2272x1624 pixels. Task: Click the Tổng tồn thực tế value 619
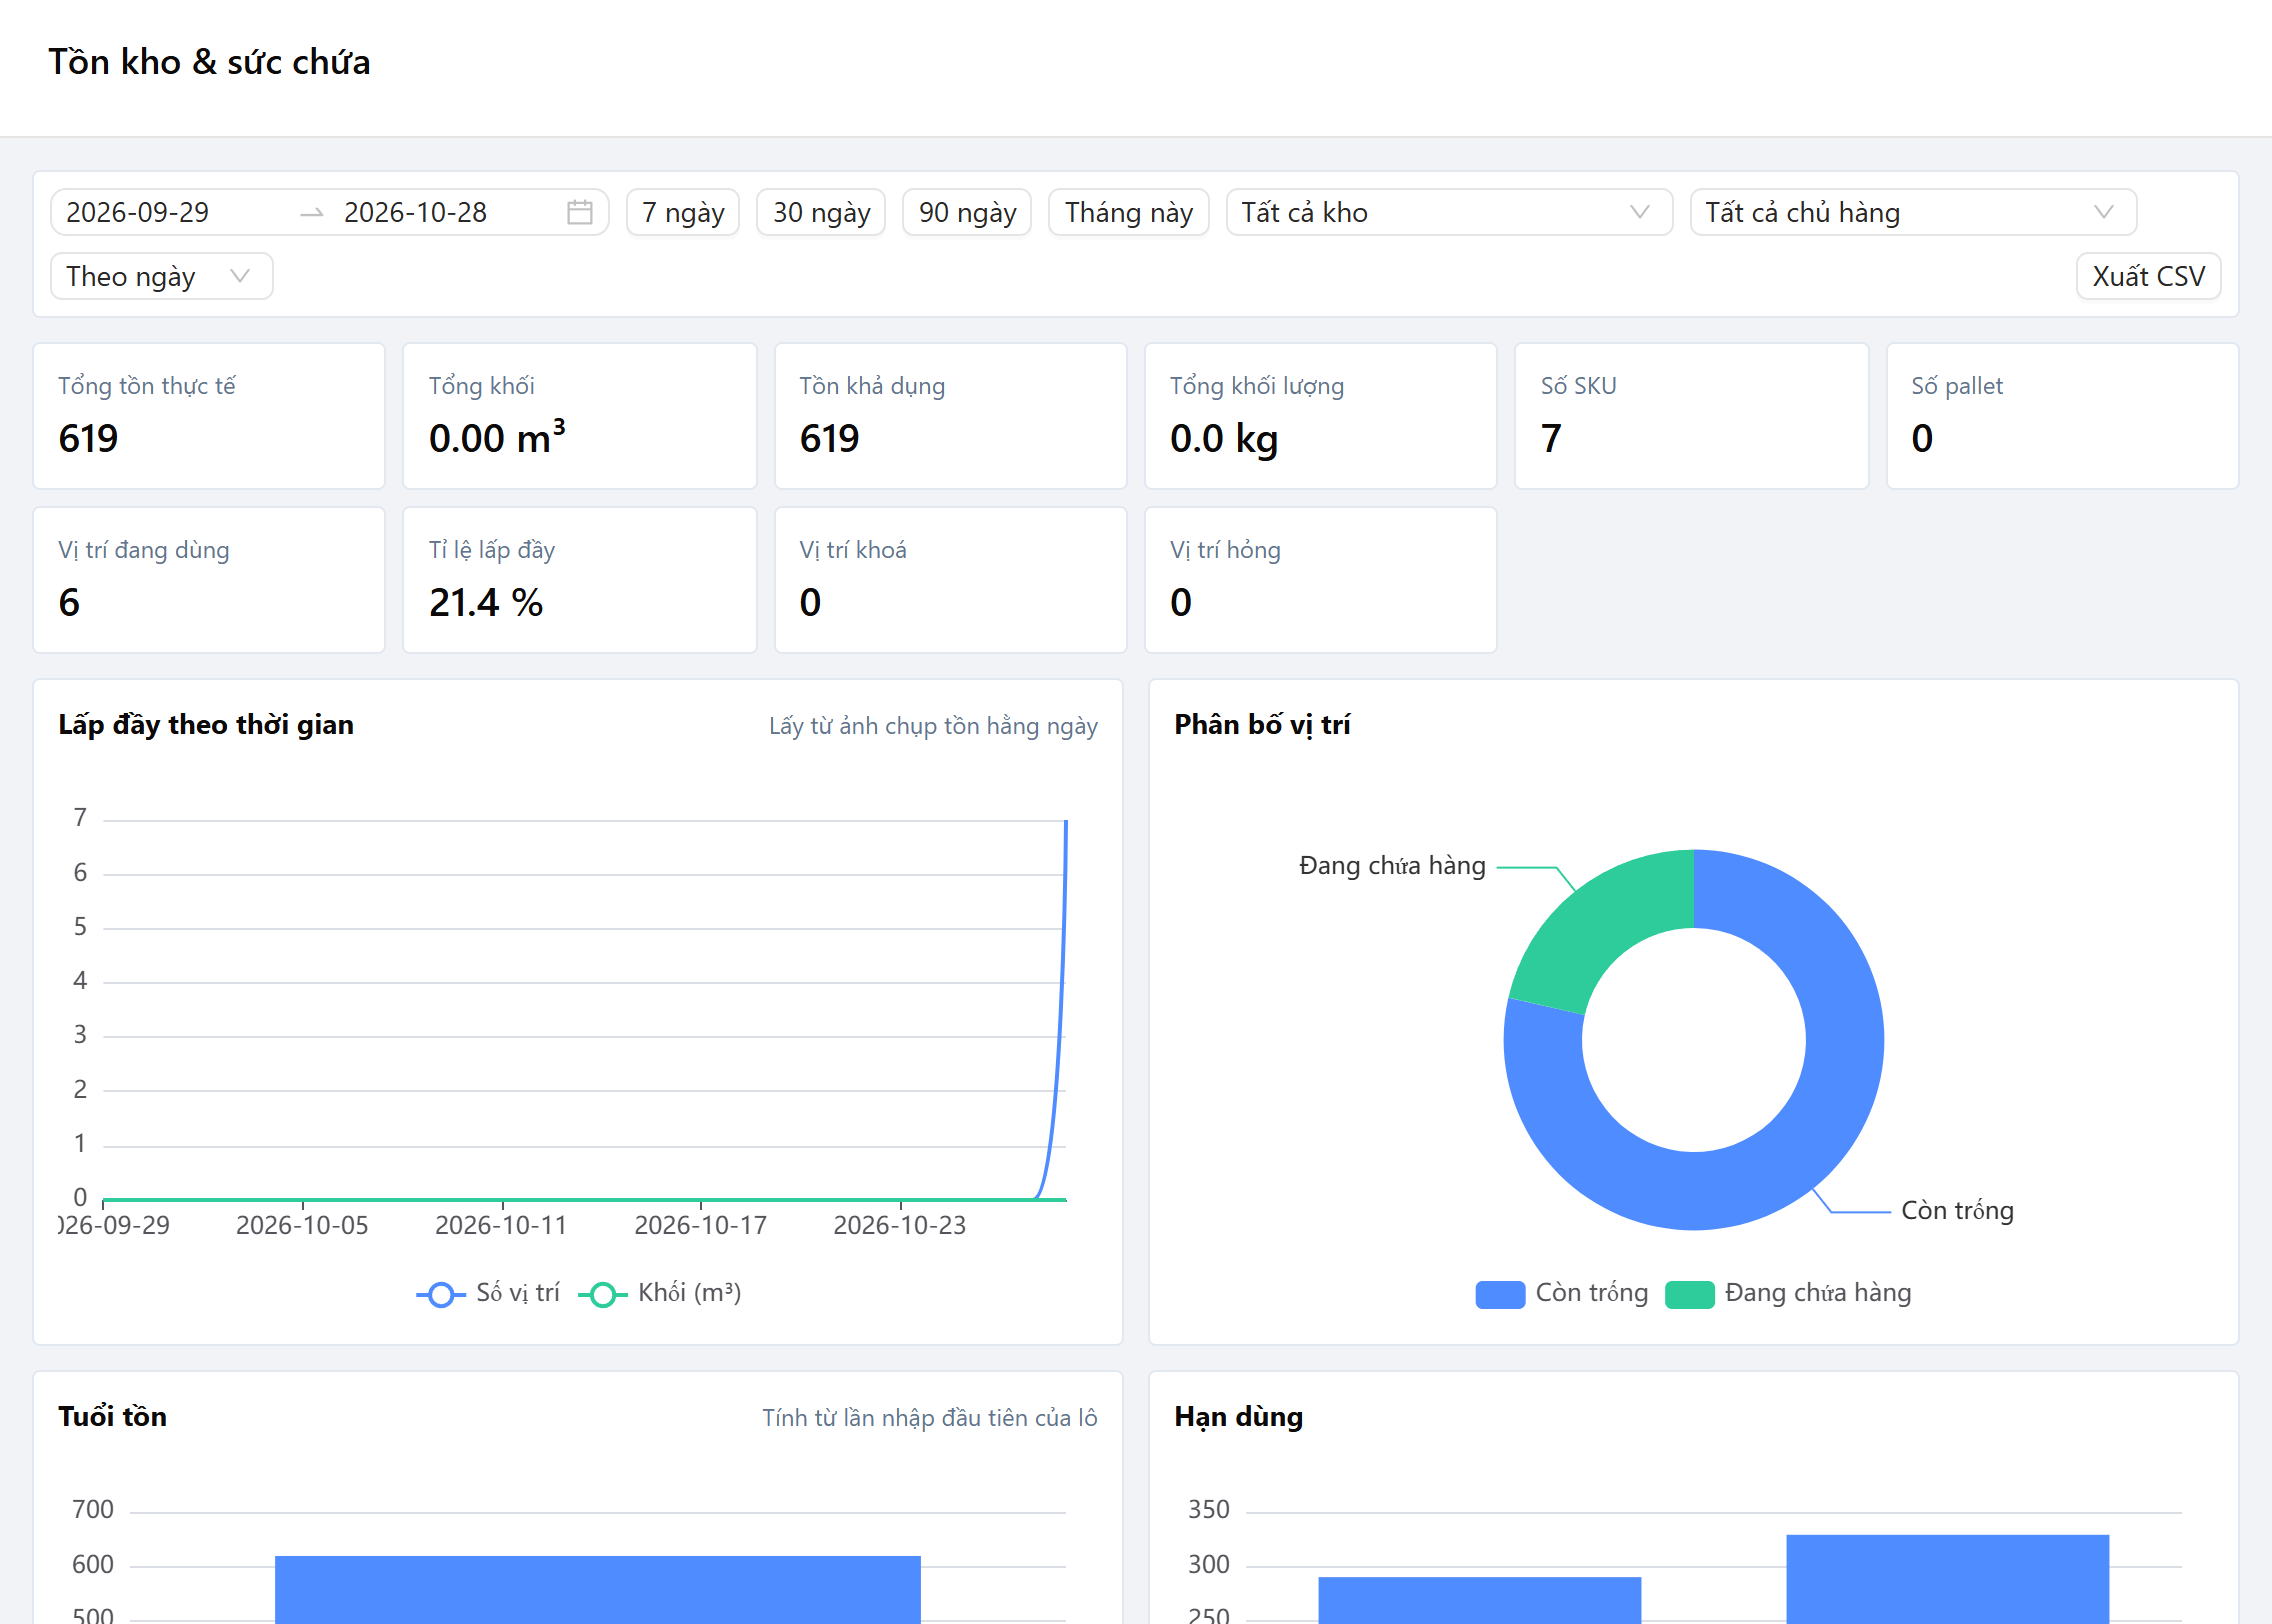(88, 438)
